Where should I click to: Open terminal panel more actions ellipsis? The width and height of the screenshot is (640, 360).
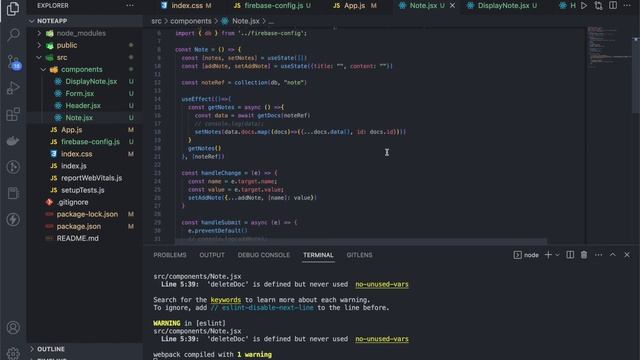(x=598, y=255)
